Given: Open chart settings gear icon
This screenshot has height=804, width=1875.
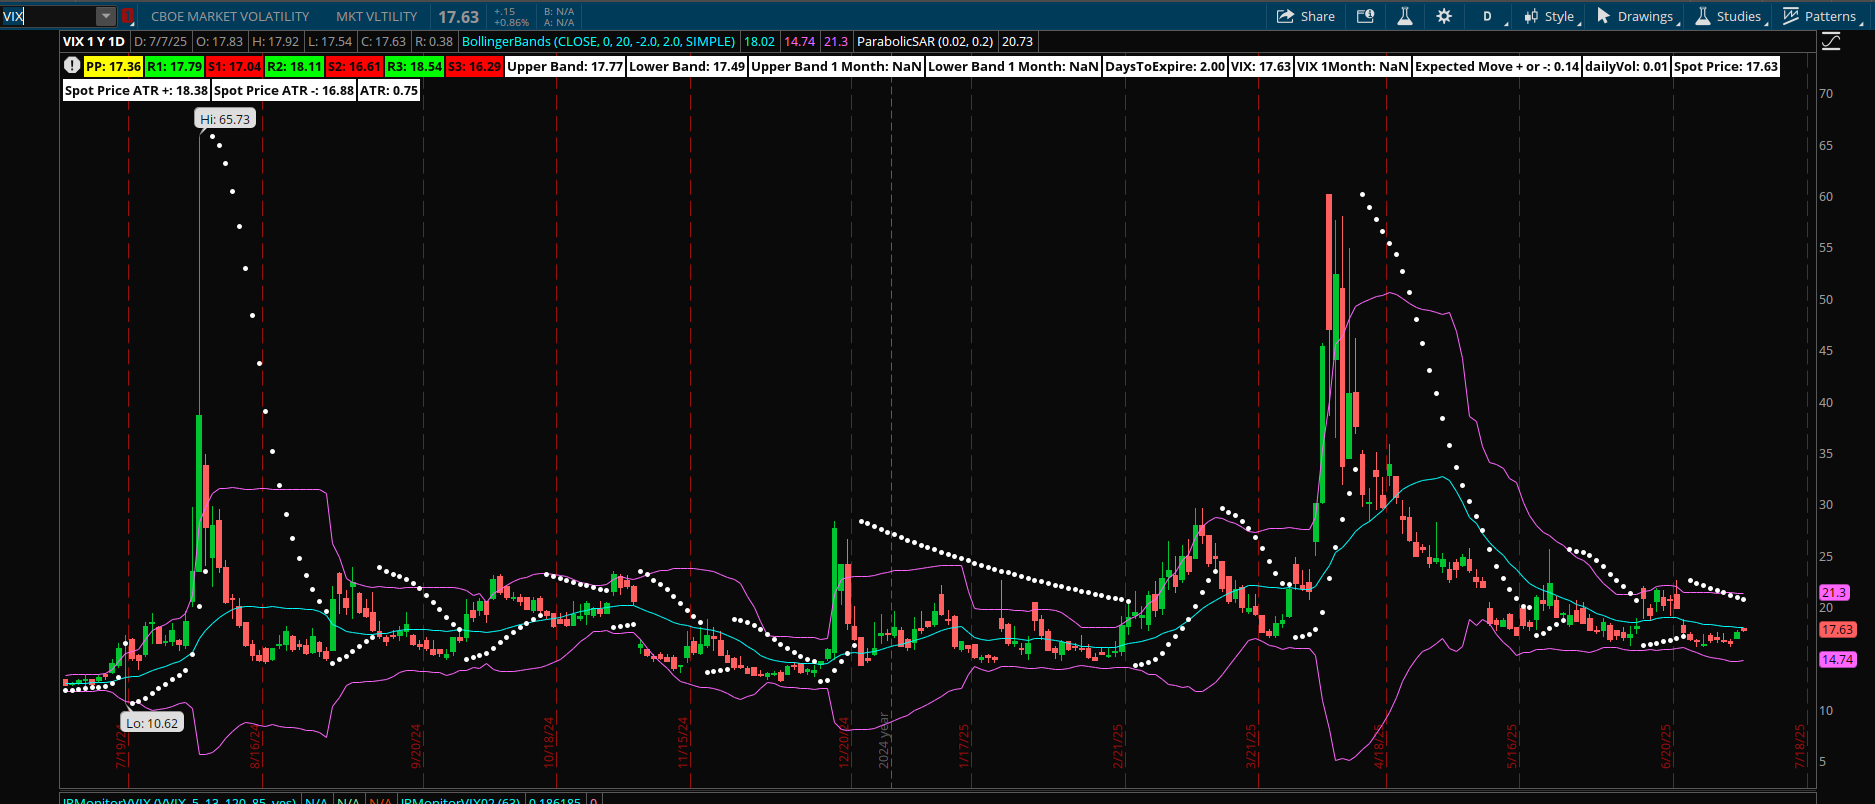Looking at the screenshot, I should 1444,16.
